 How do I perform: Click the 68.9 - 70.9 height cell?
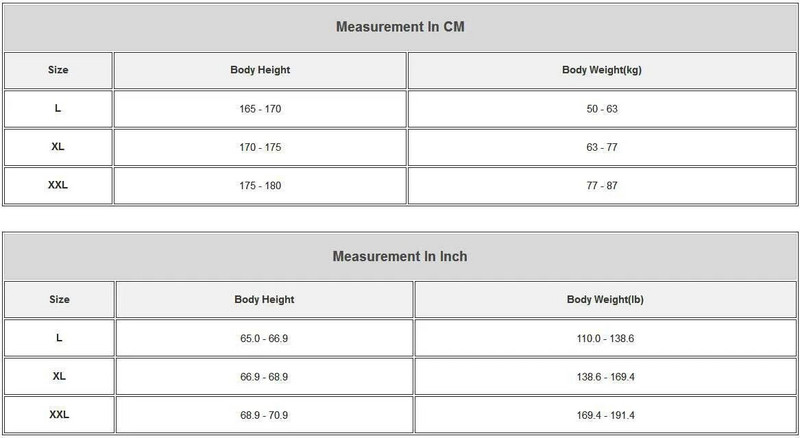coord(264,415)
